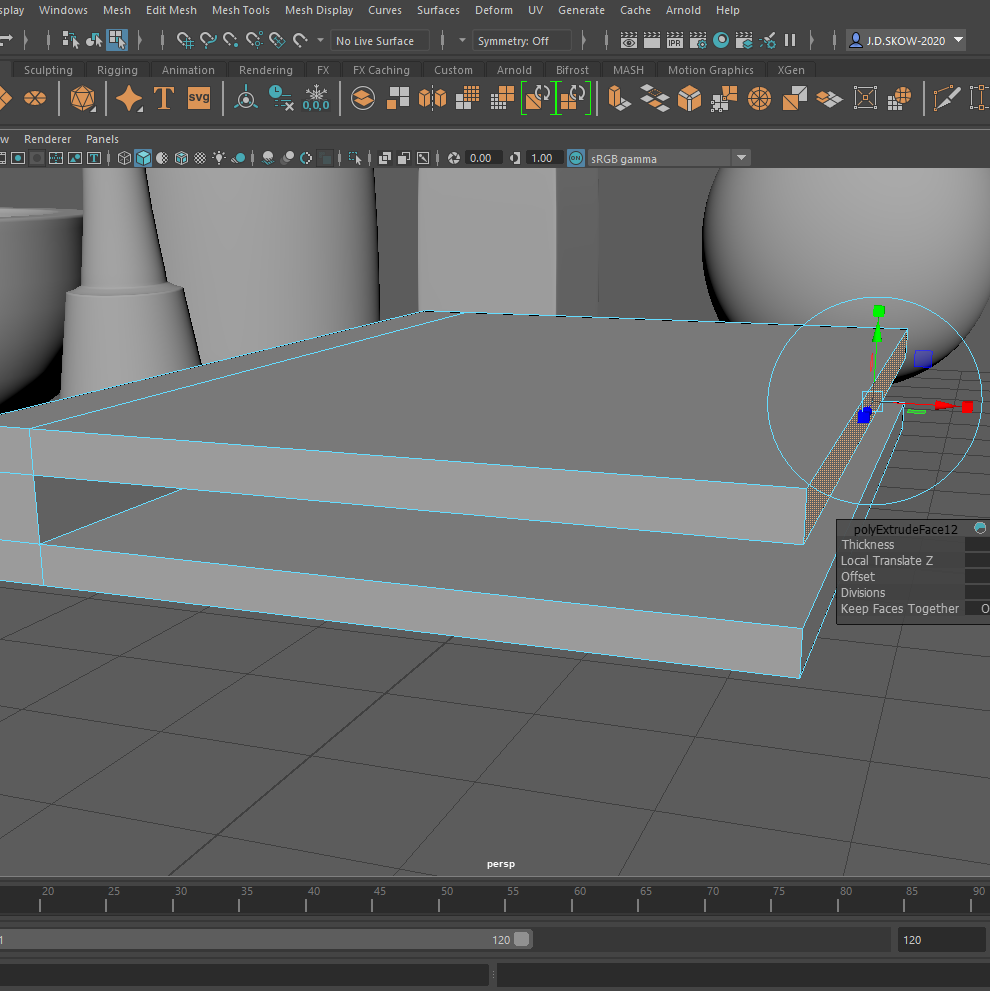Click the Delete History shelf icon
Screen dimensions: 990x991
pos(281,98)
